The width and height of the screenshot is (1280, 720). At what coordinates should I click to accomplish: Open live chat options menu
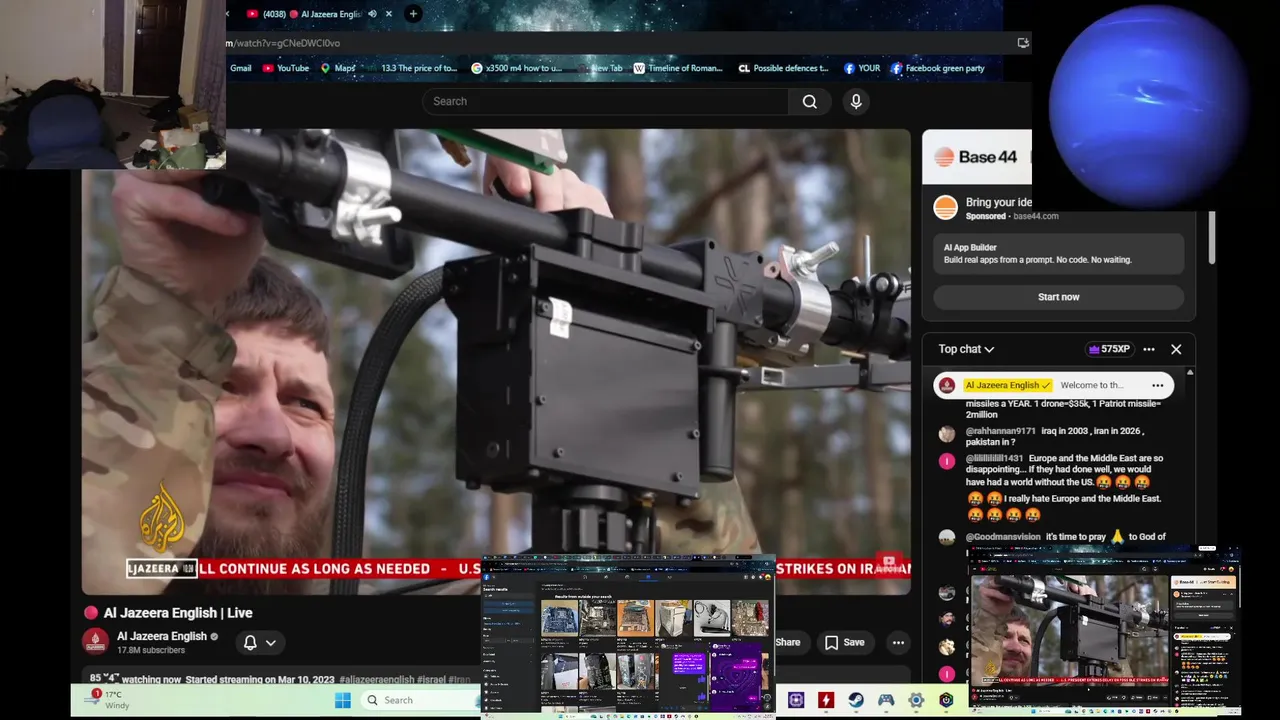point(1149,349)
